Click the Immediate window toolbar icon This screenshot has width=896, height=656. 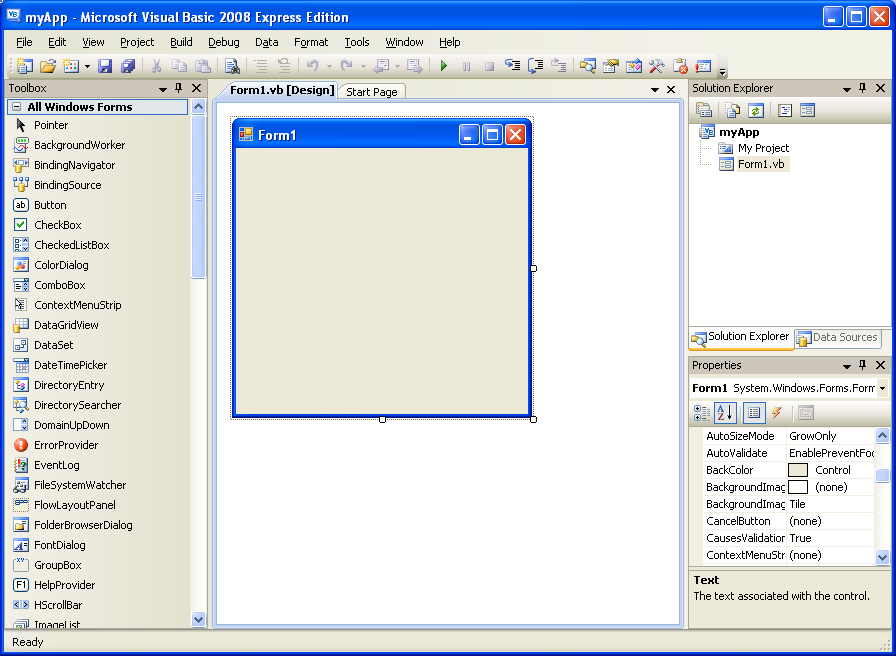pyautogui.click(x=703, y=66)
